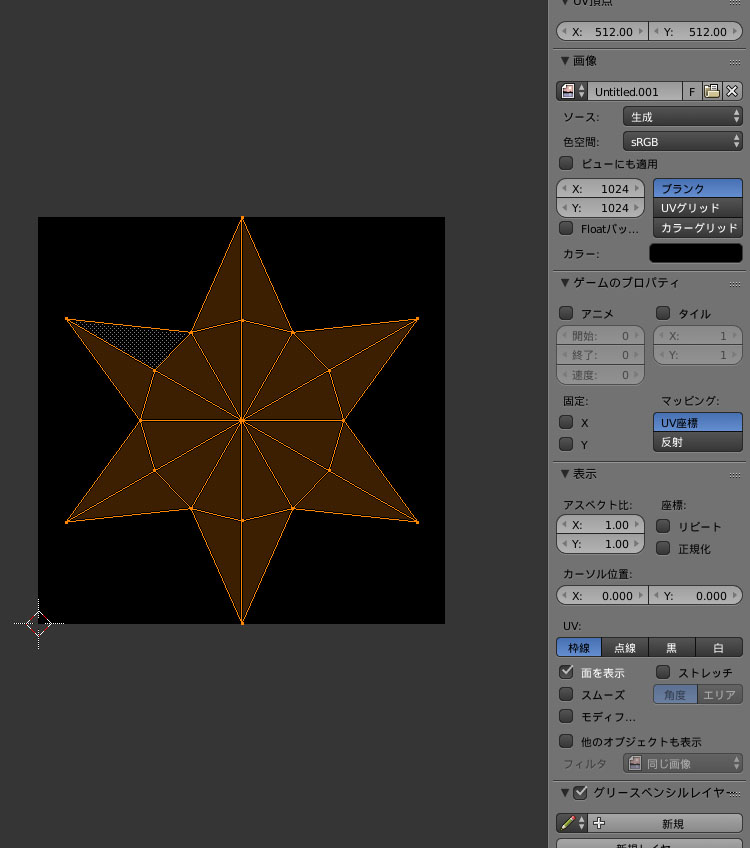Click UV vertex Y 512.00 field
The image size is (750, 848).
tap(696, 31)
